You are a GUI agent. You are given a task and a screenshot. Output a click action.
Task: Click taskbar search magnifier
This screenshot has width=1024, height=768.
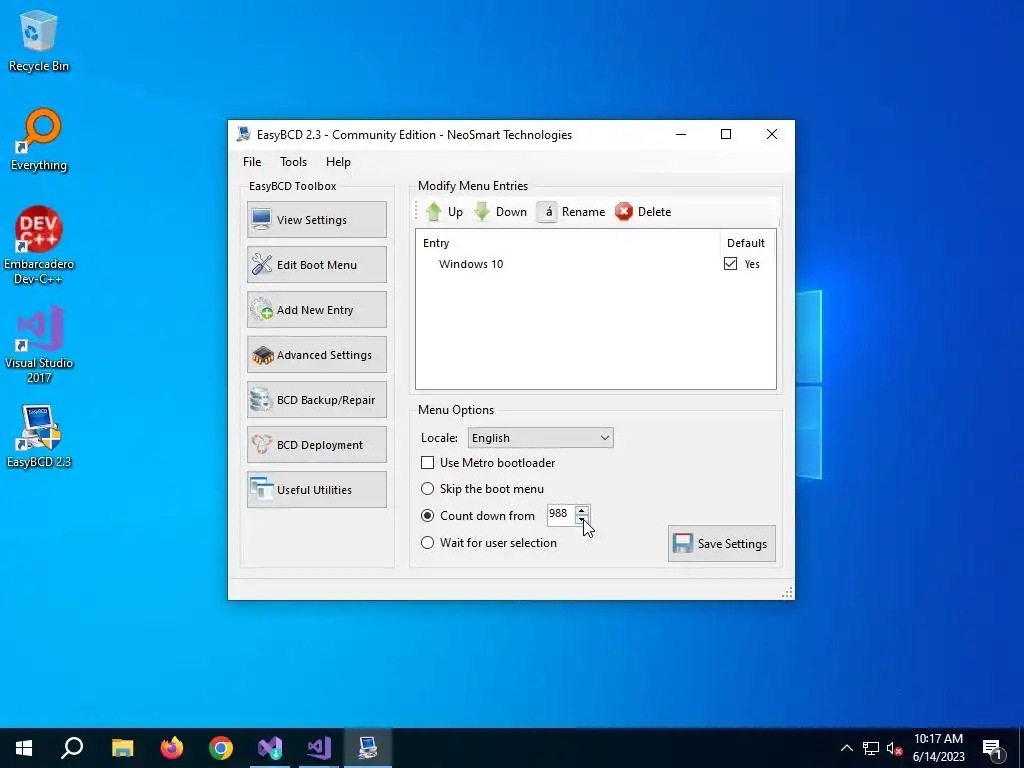pyautogui.click(x=72, y=748)
